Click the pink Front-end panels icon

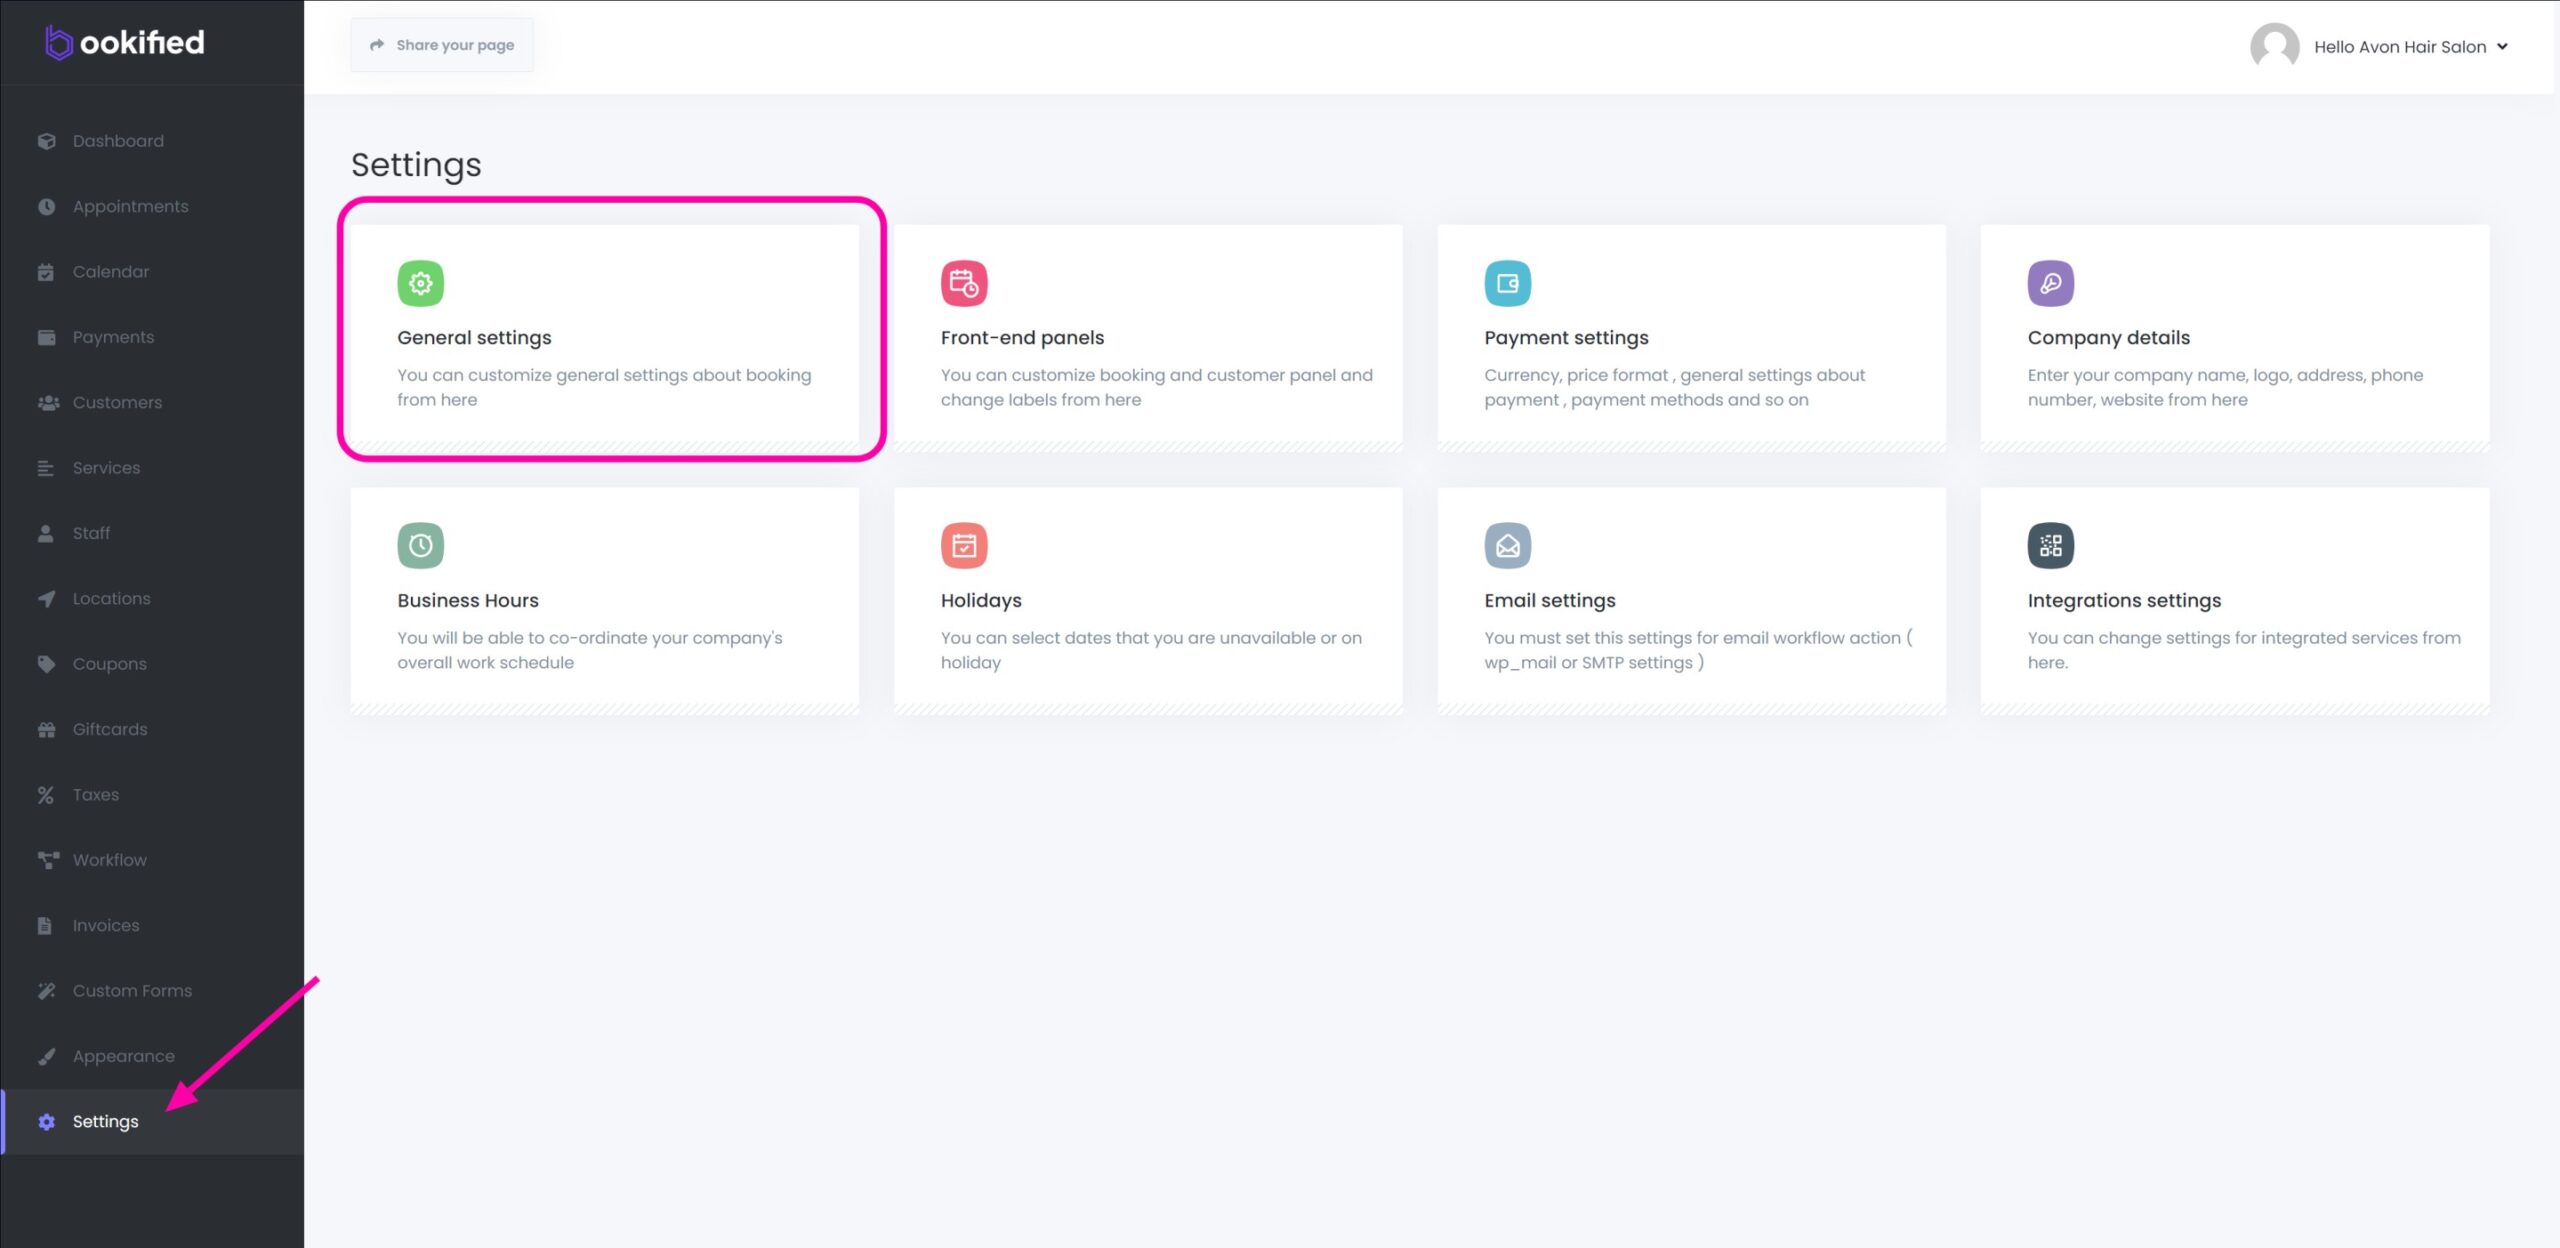coord(964,283)
